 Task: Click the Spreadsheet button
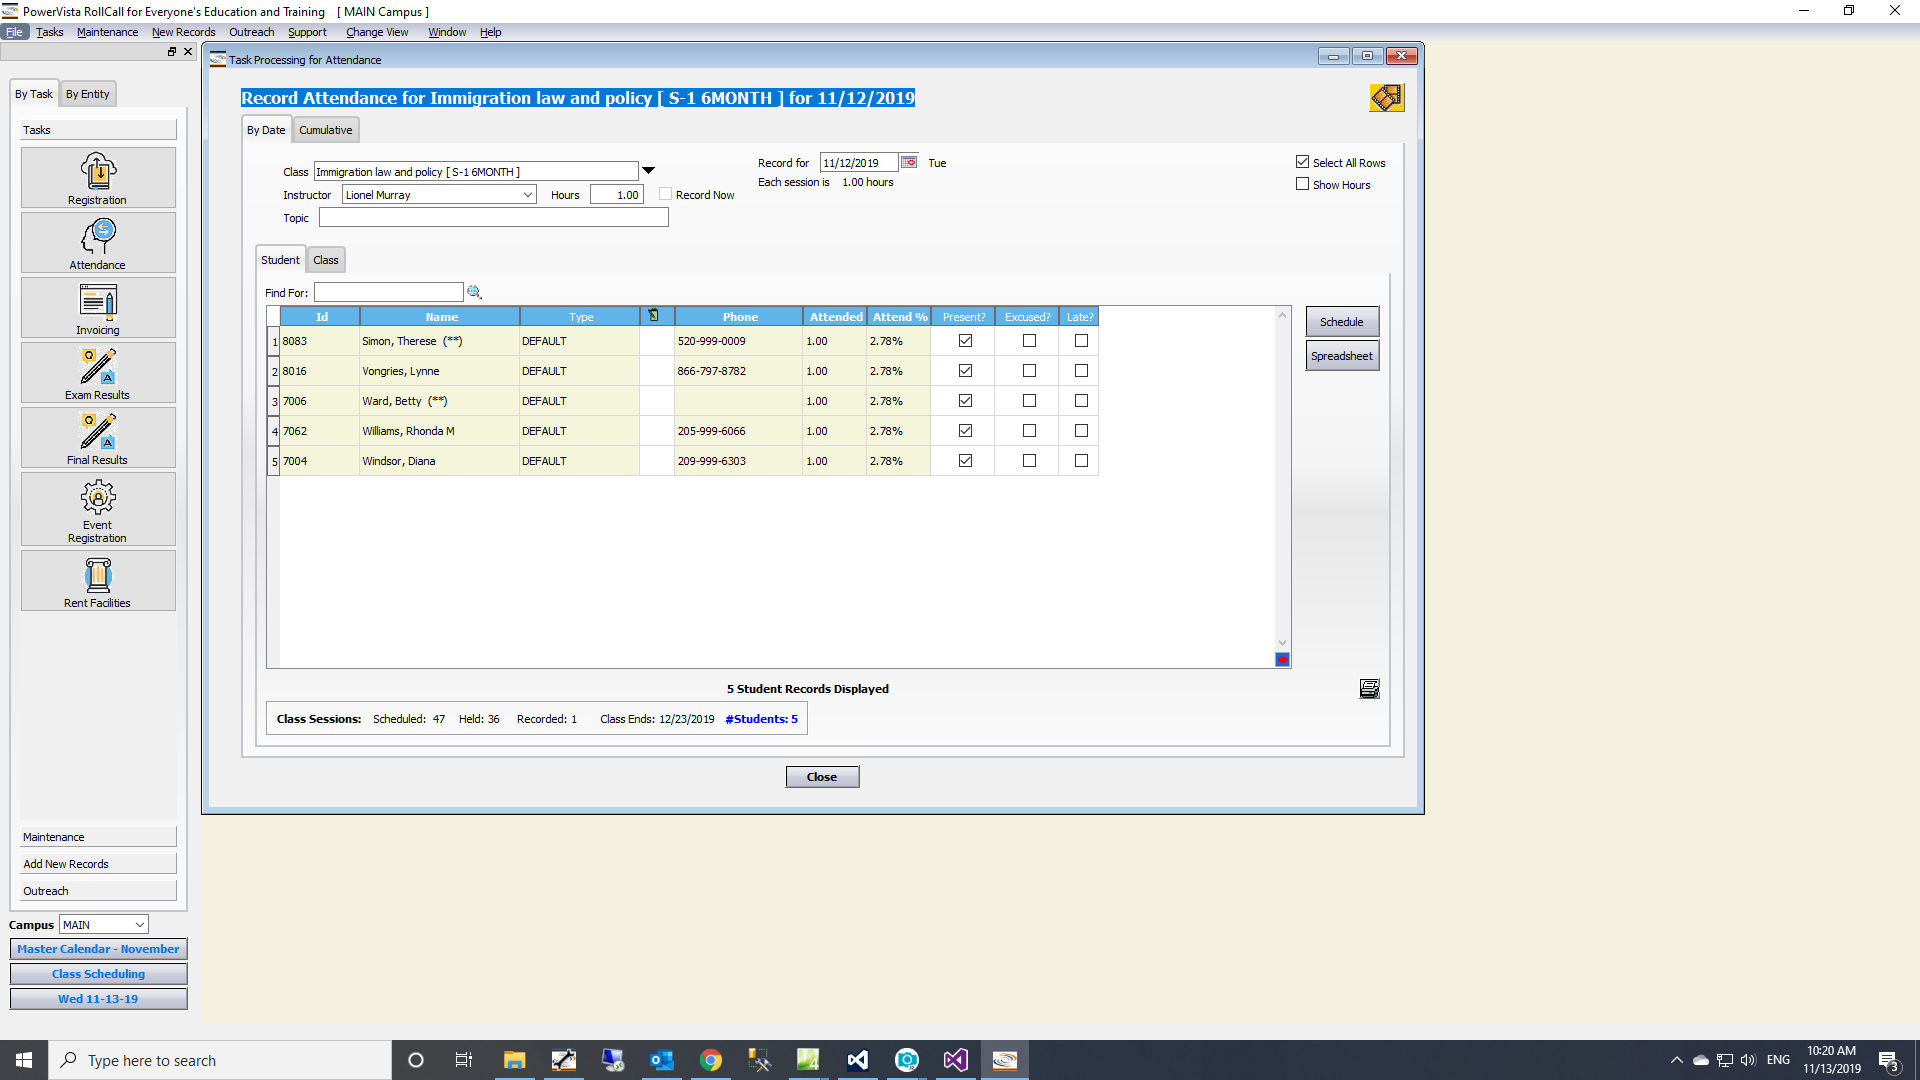click(x=1342, y=356)
